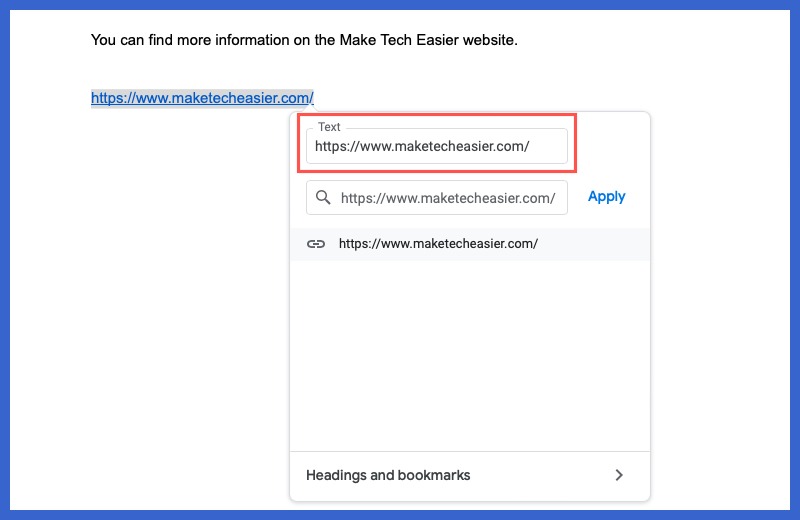The height and width of the screenshot is (520, 800).
Task: Open Headings and bookmarks
Action: [470, 476]
